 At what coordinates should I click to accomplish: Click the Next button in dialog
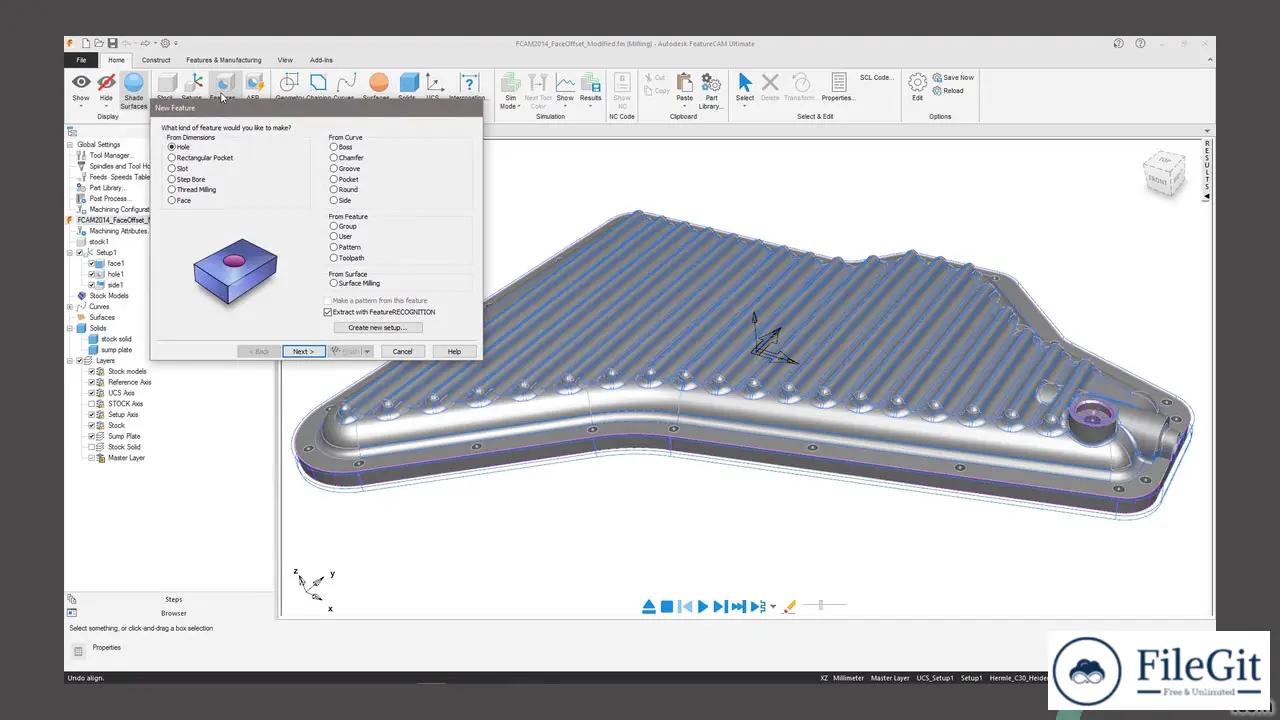(304, 351)
